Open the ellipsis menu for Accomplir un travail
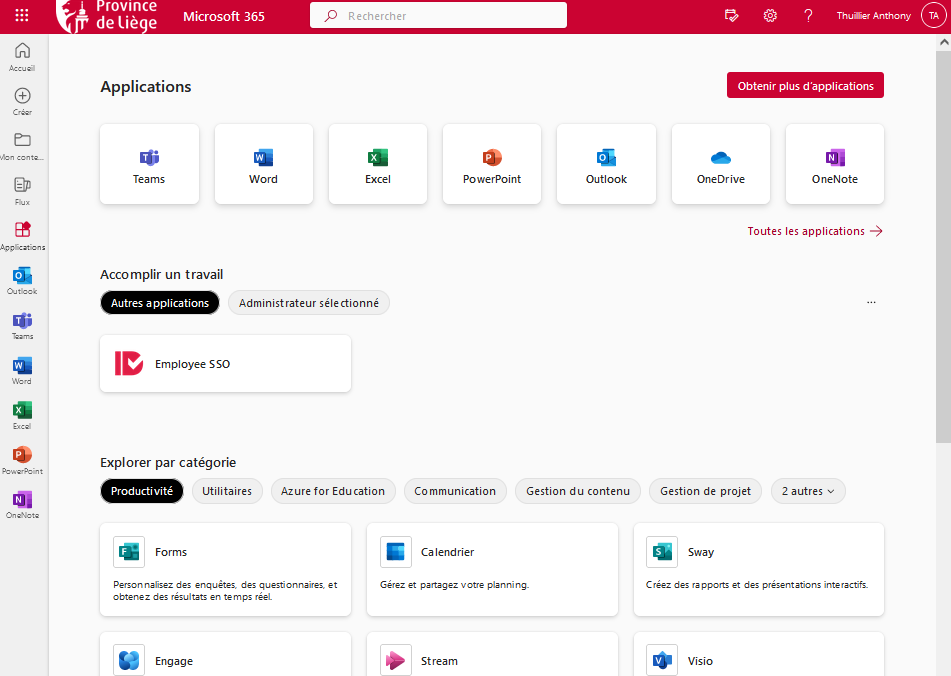 coord(871,302)
